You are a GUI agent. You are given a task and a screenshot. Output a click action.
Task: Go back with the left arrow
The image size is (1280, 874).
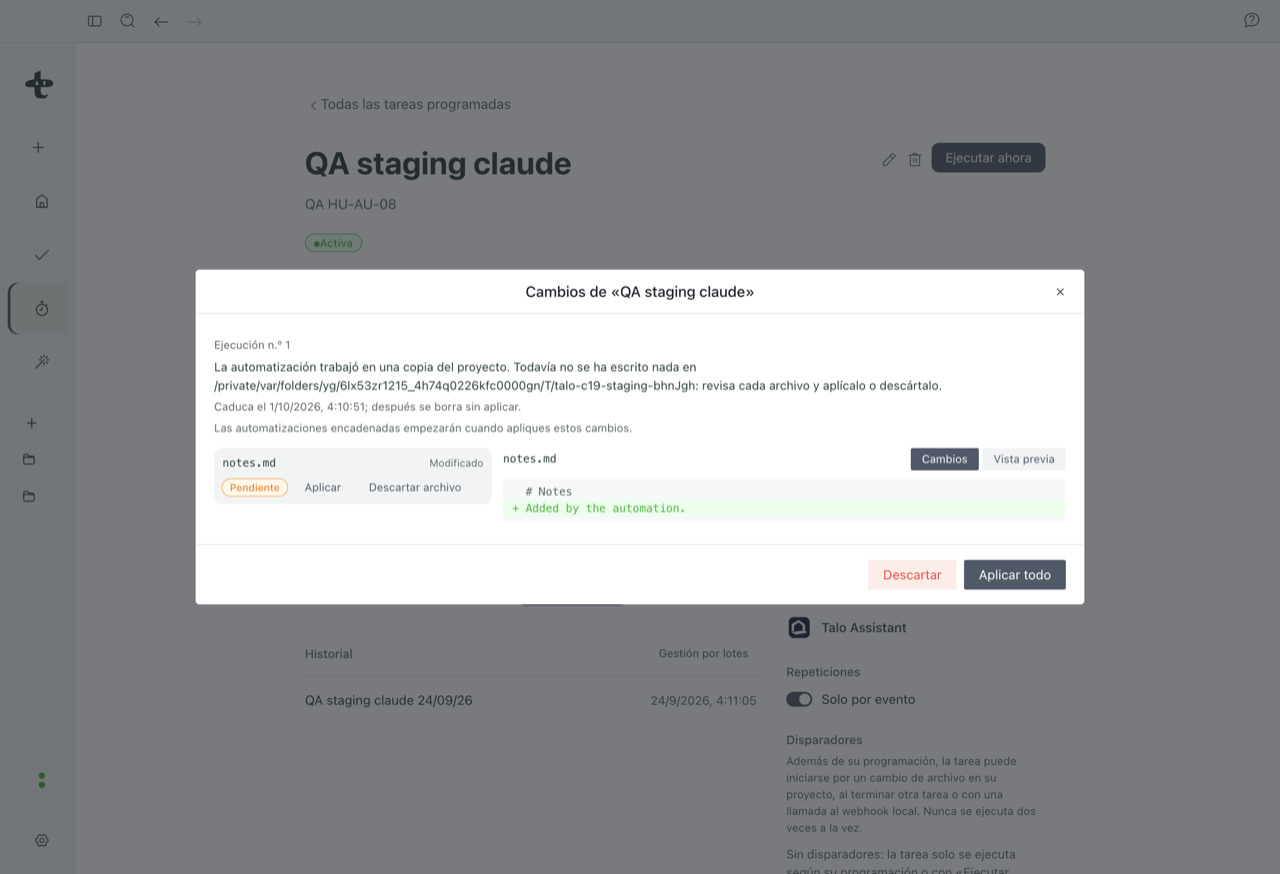[161, 21]
